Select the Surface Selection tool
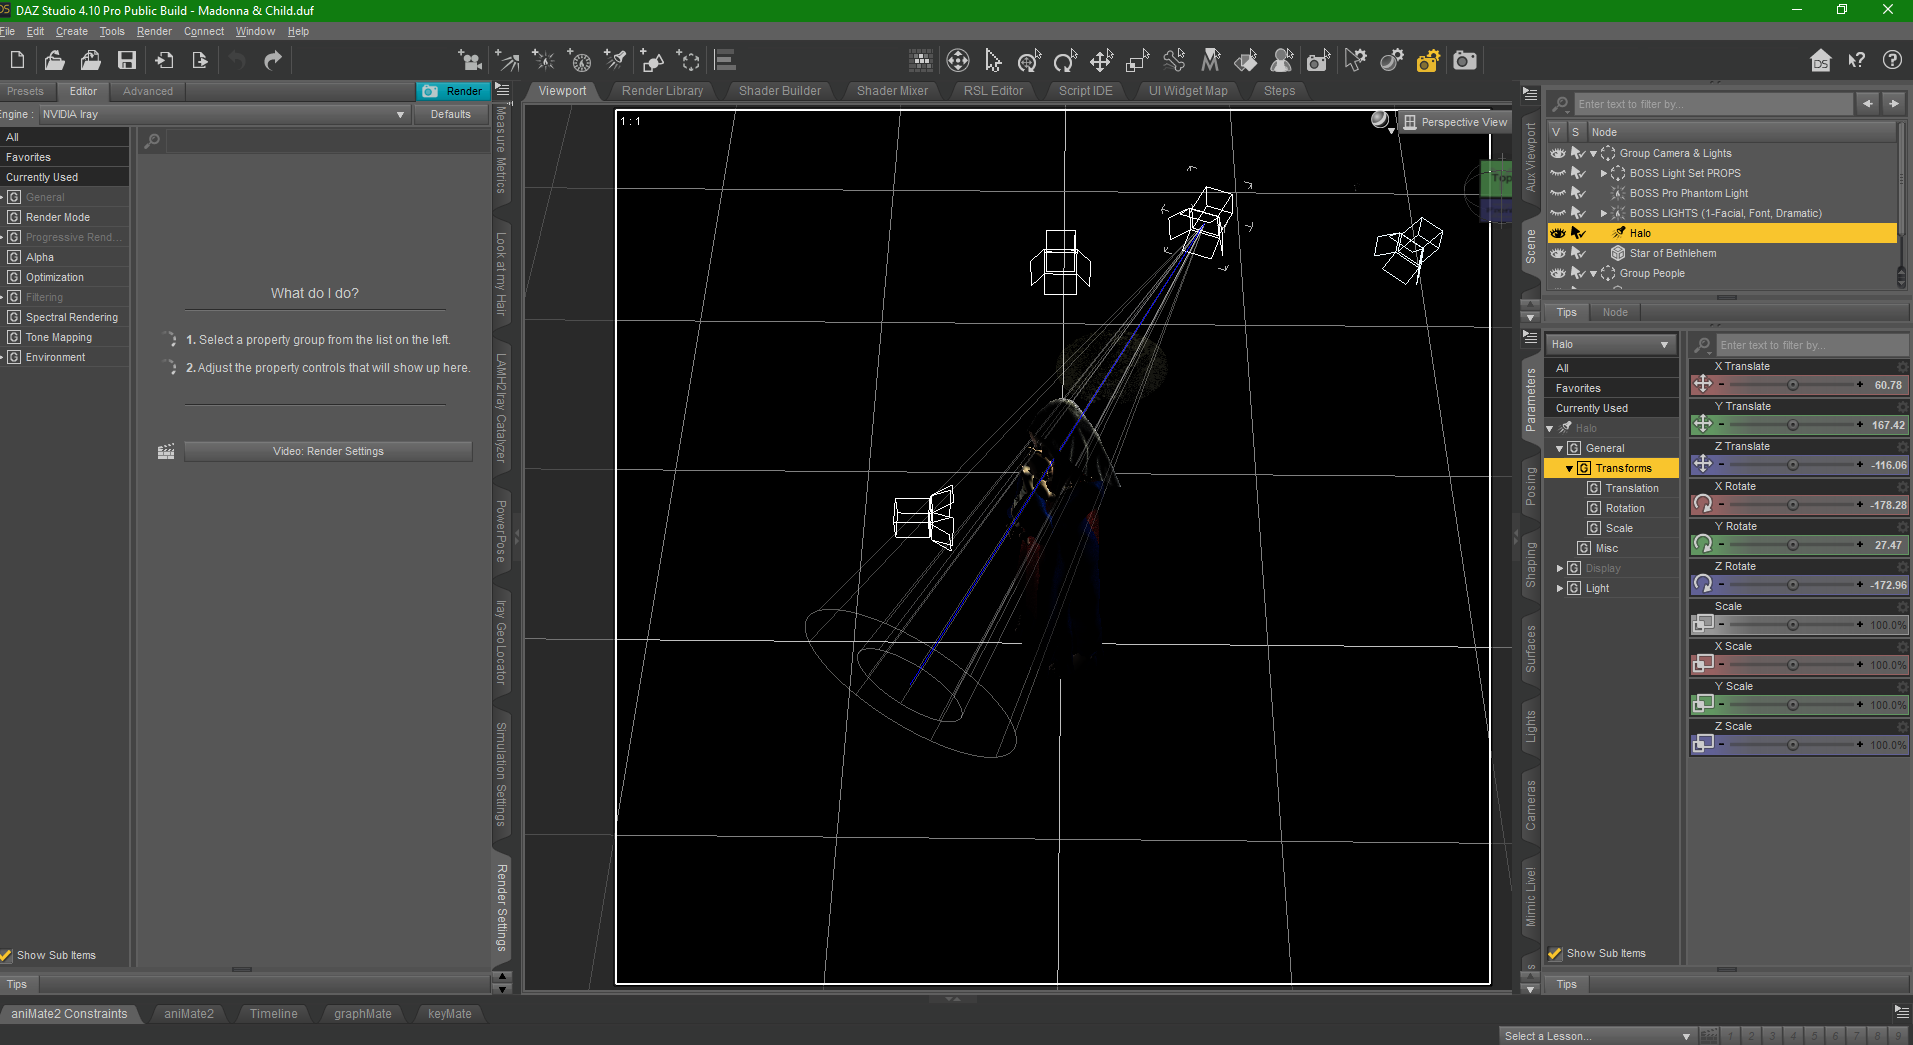This screenshot has height=1045, width=1913. click(x=1247, y=61)
